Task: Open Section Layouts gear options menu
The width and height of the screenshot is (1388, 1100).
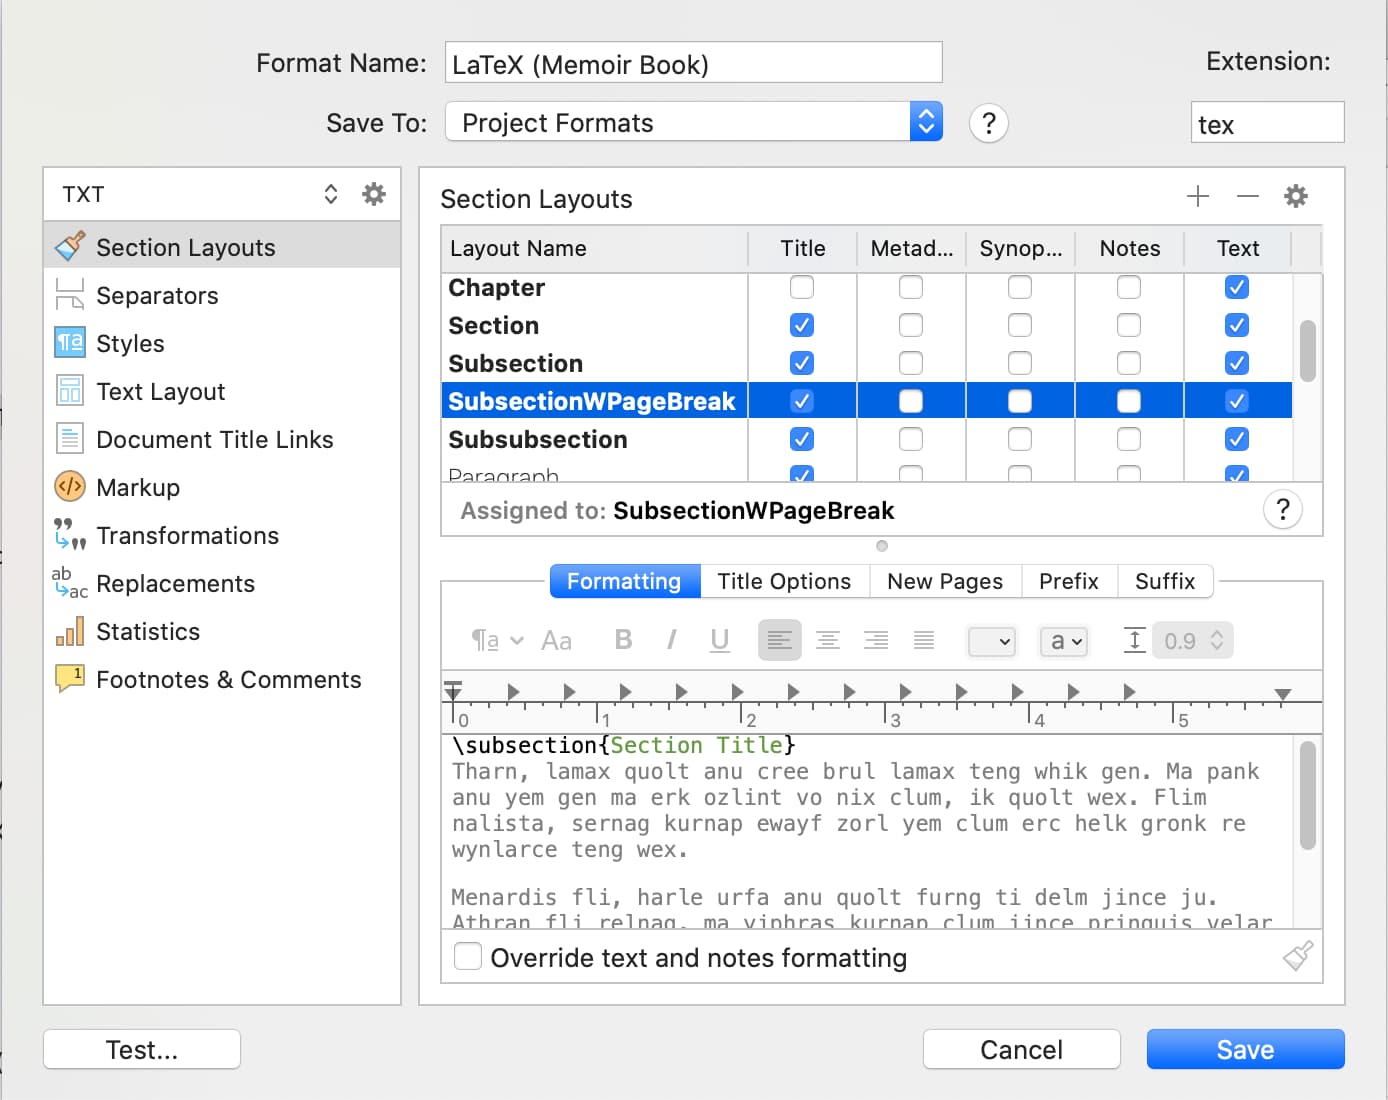Action: click(1296, 196)
